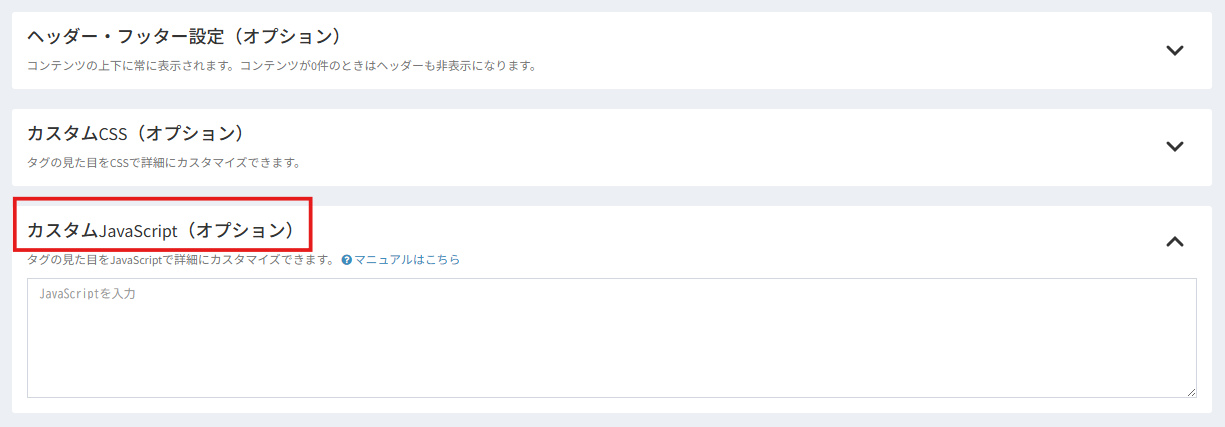Image resolution: width=1225 pixels, height=427 pixels.
Task: Click blank space in the ヘッダー・フッター設定 card
Action: click(800, 50)
